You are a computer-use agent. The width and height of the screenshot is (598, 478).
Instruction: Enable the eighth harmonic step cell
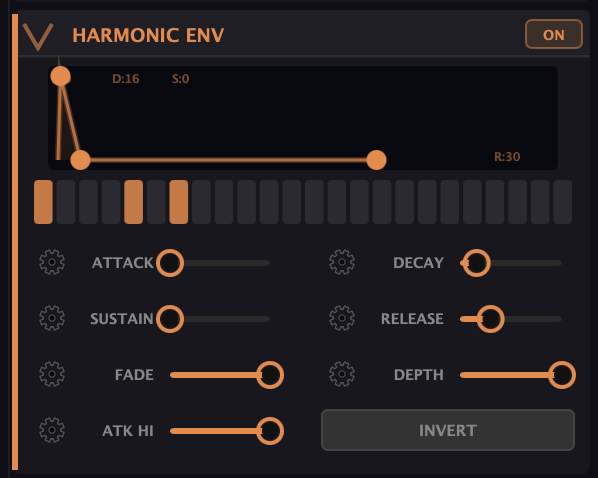tap(201, 202)
